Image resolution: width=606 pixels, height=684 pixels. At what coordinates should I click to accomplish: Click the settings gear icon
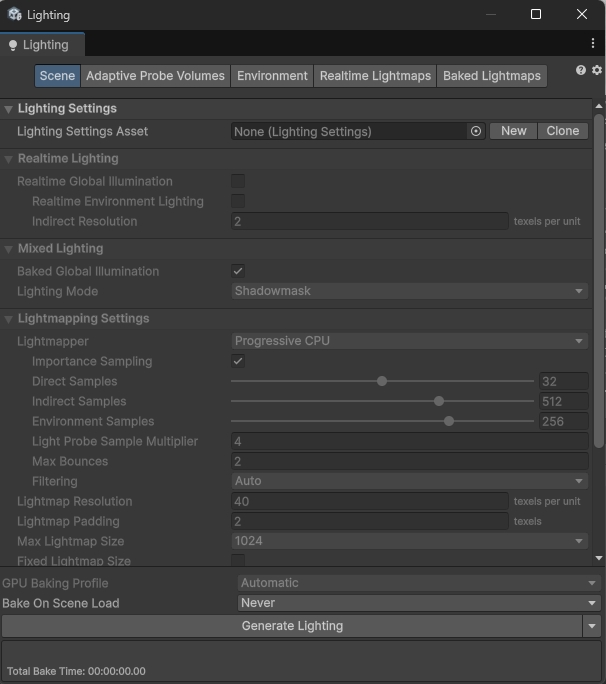click(x=597, y=70)
